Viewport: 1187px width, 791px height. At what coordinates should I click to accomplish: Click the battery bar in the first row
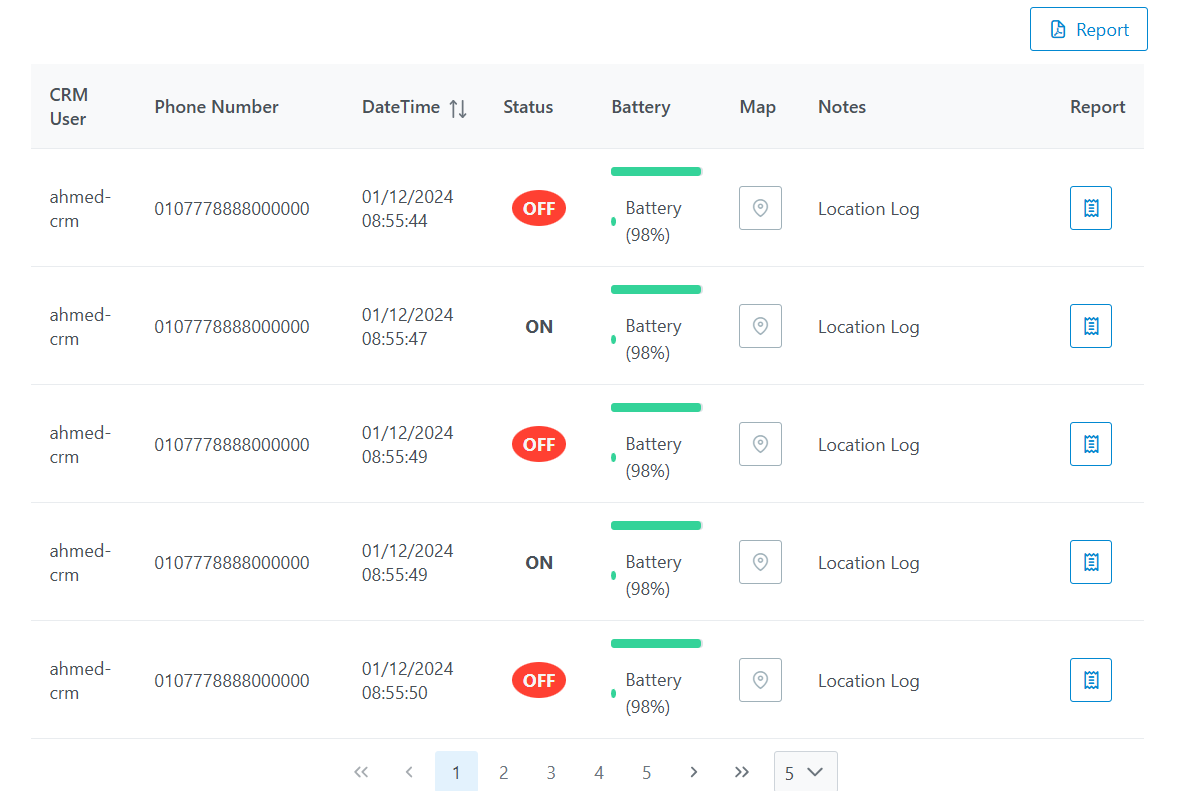pos(656,172)
